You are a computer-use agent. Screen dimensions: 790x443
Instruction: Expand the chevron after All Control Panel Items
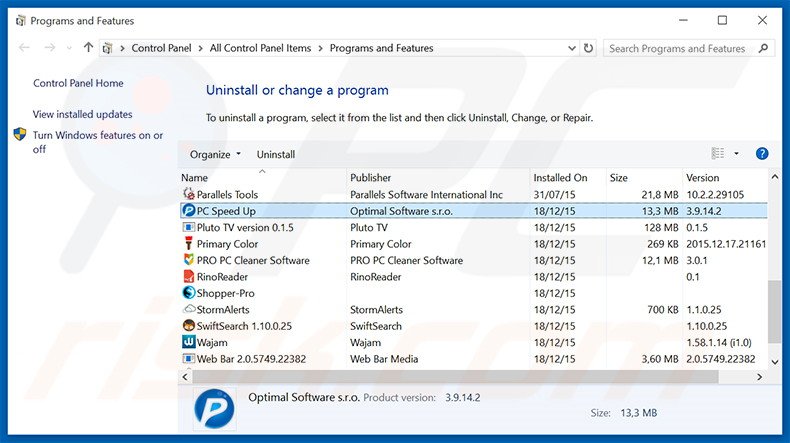point(320,48)
